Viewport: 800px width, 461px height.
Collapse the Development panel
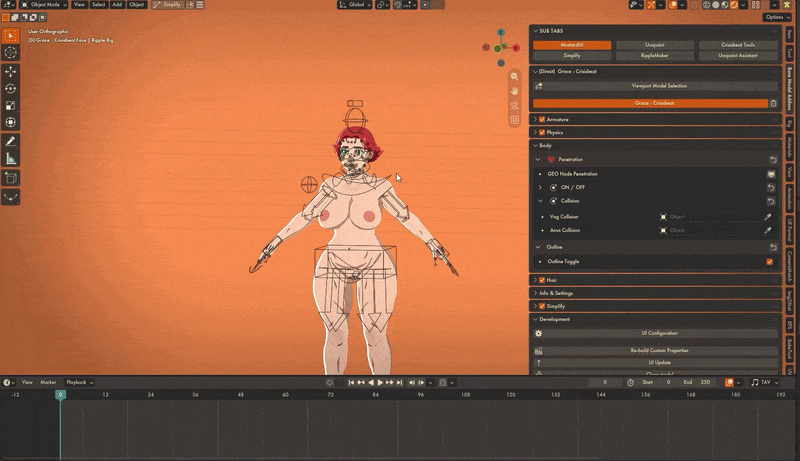[535, 320]
